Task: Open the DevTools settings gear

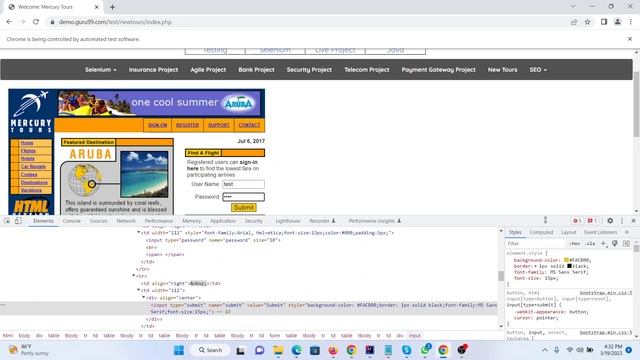Action: coord(610,220)
